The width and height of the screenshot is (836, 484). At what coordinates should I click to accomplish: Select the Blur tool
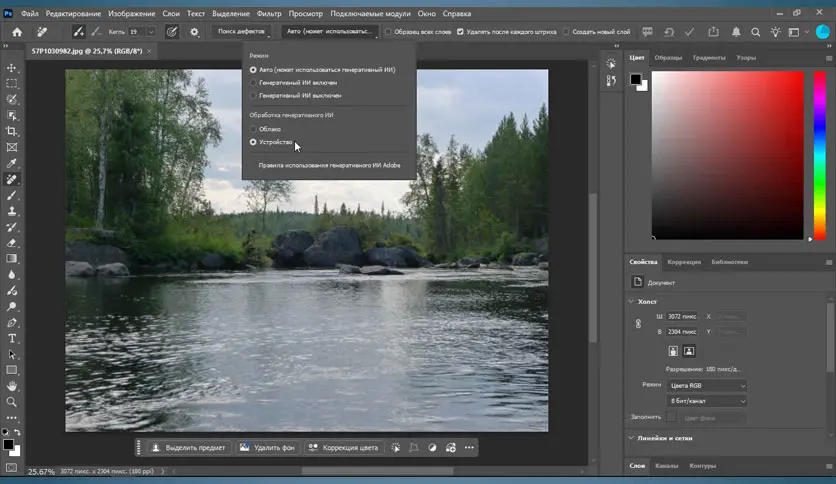coord(11,275)
